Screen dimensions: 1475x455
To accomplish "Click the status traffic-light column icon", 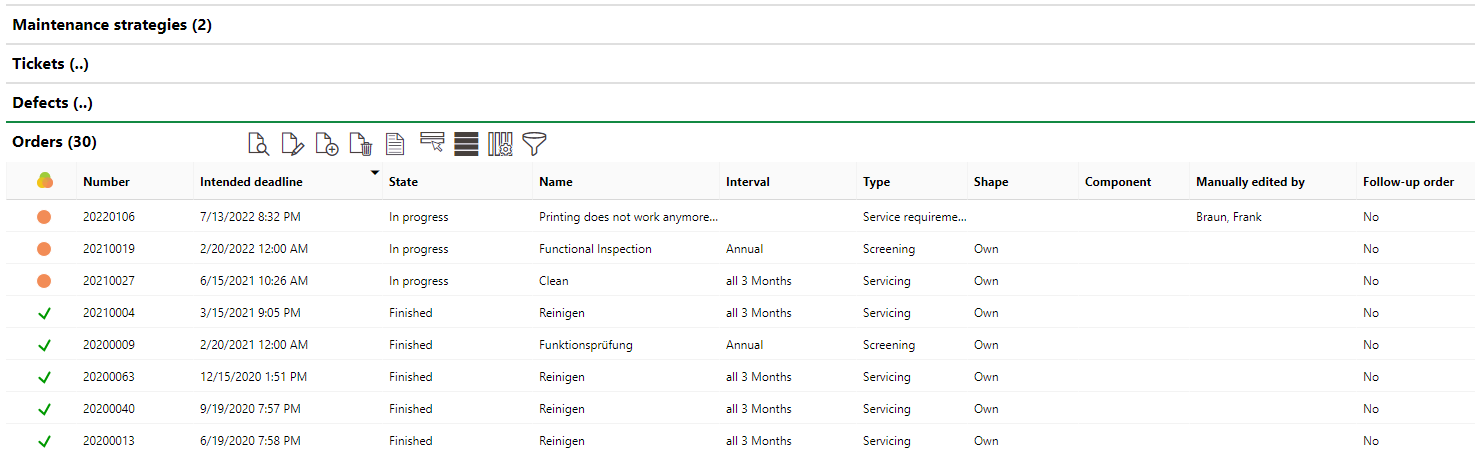I will tap(44, 181).
